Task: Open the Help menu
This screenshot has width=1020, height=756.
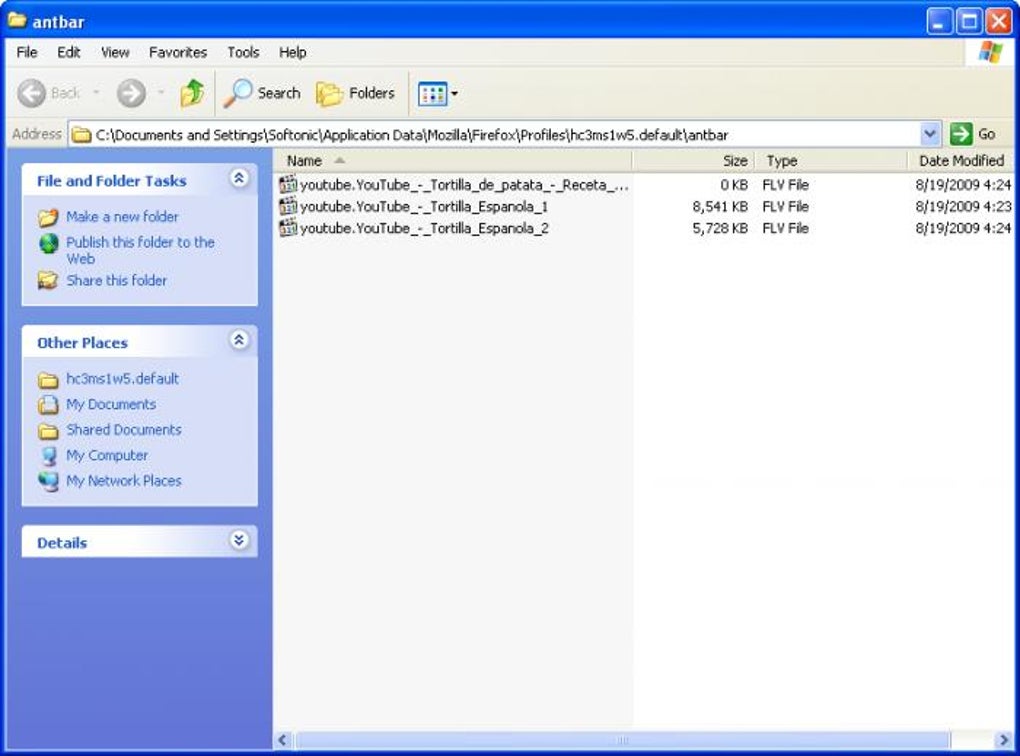Action: pyautogui.click(x=293, y=52)
